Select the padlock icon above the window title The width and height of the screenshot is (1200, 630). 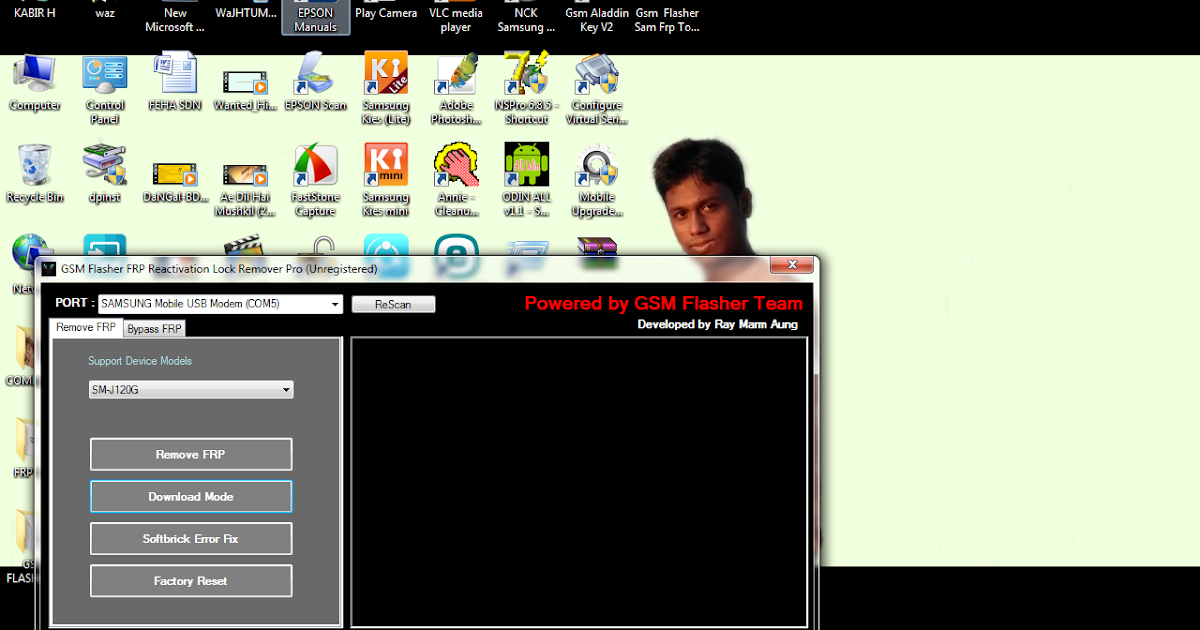click(x=322, y=246)
